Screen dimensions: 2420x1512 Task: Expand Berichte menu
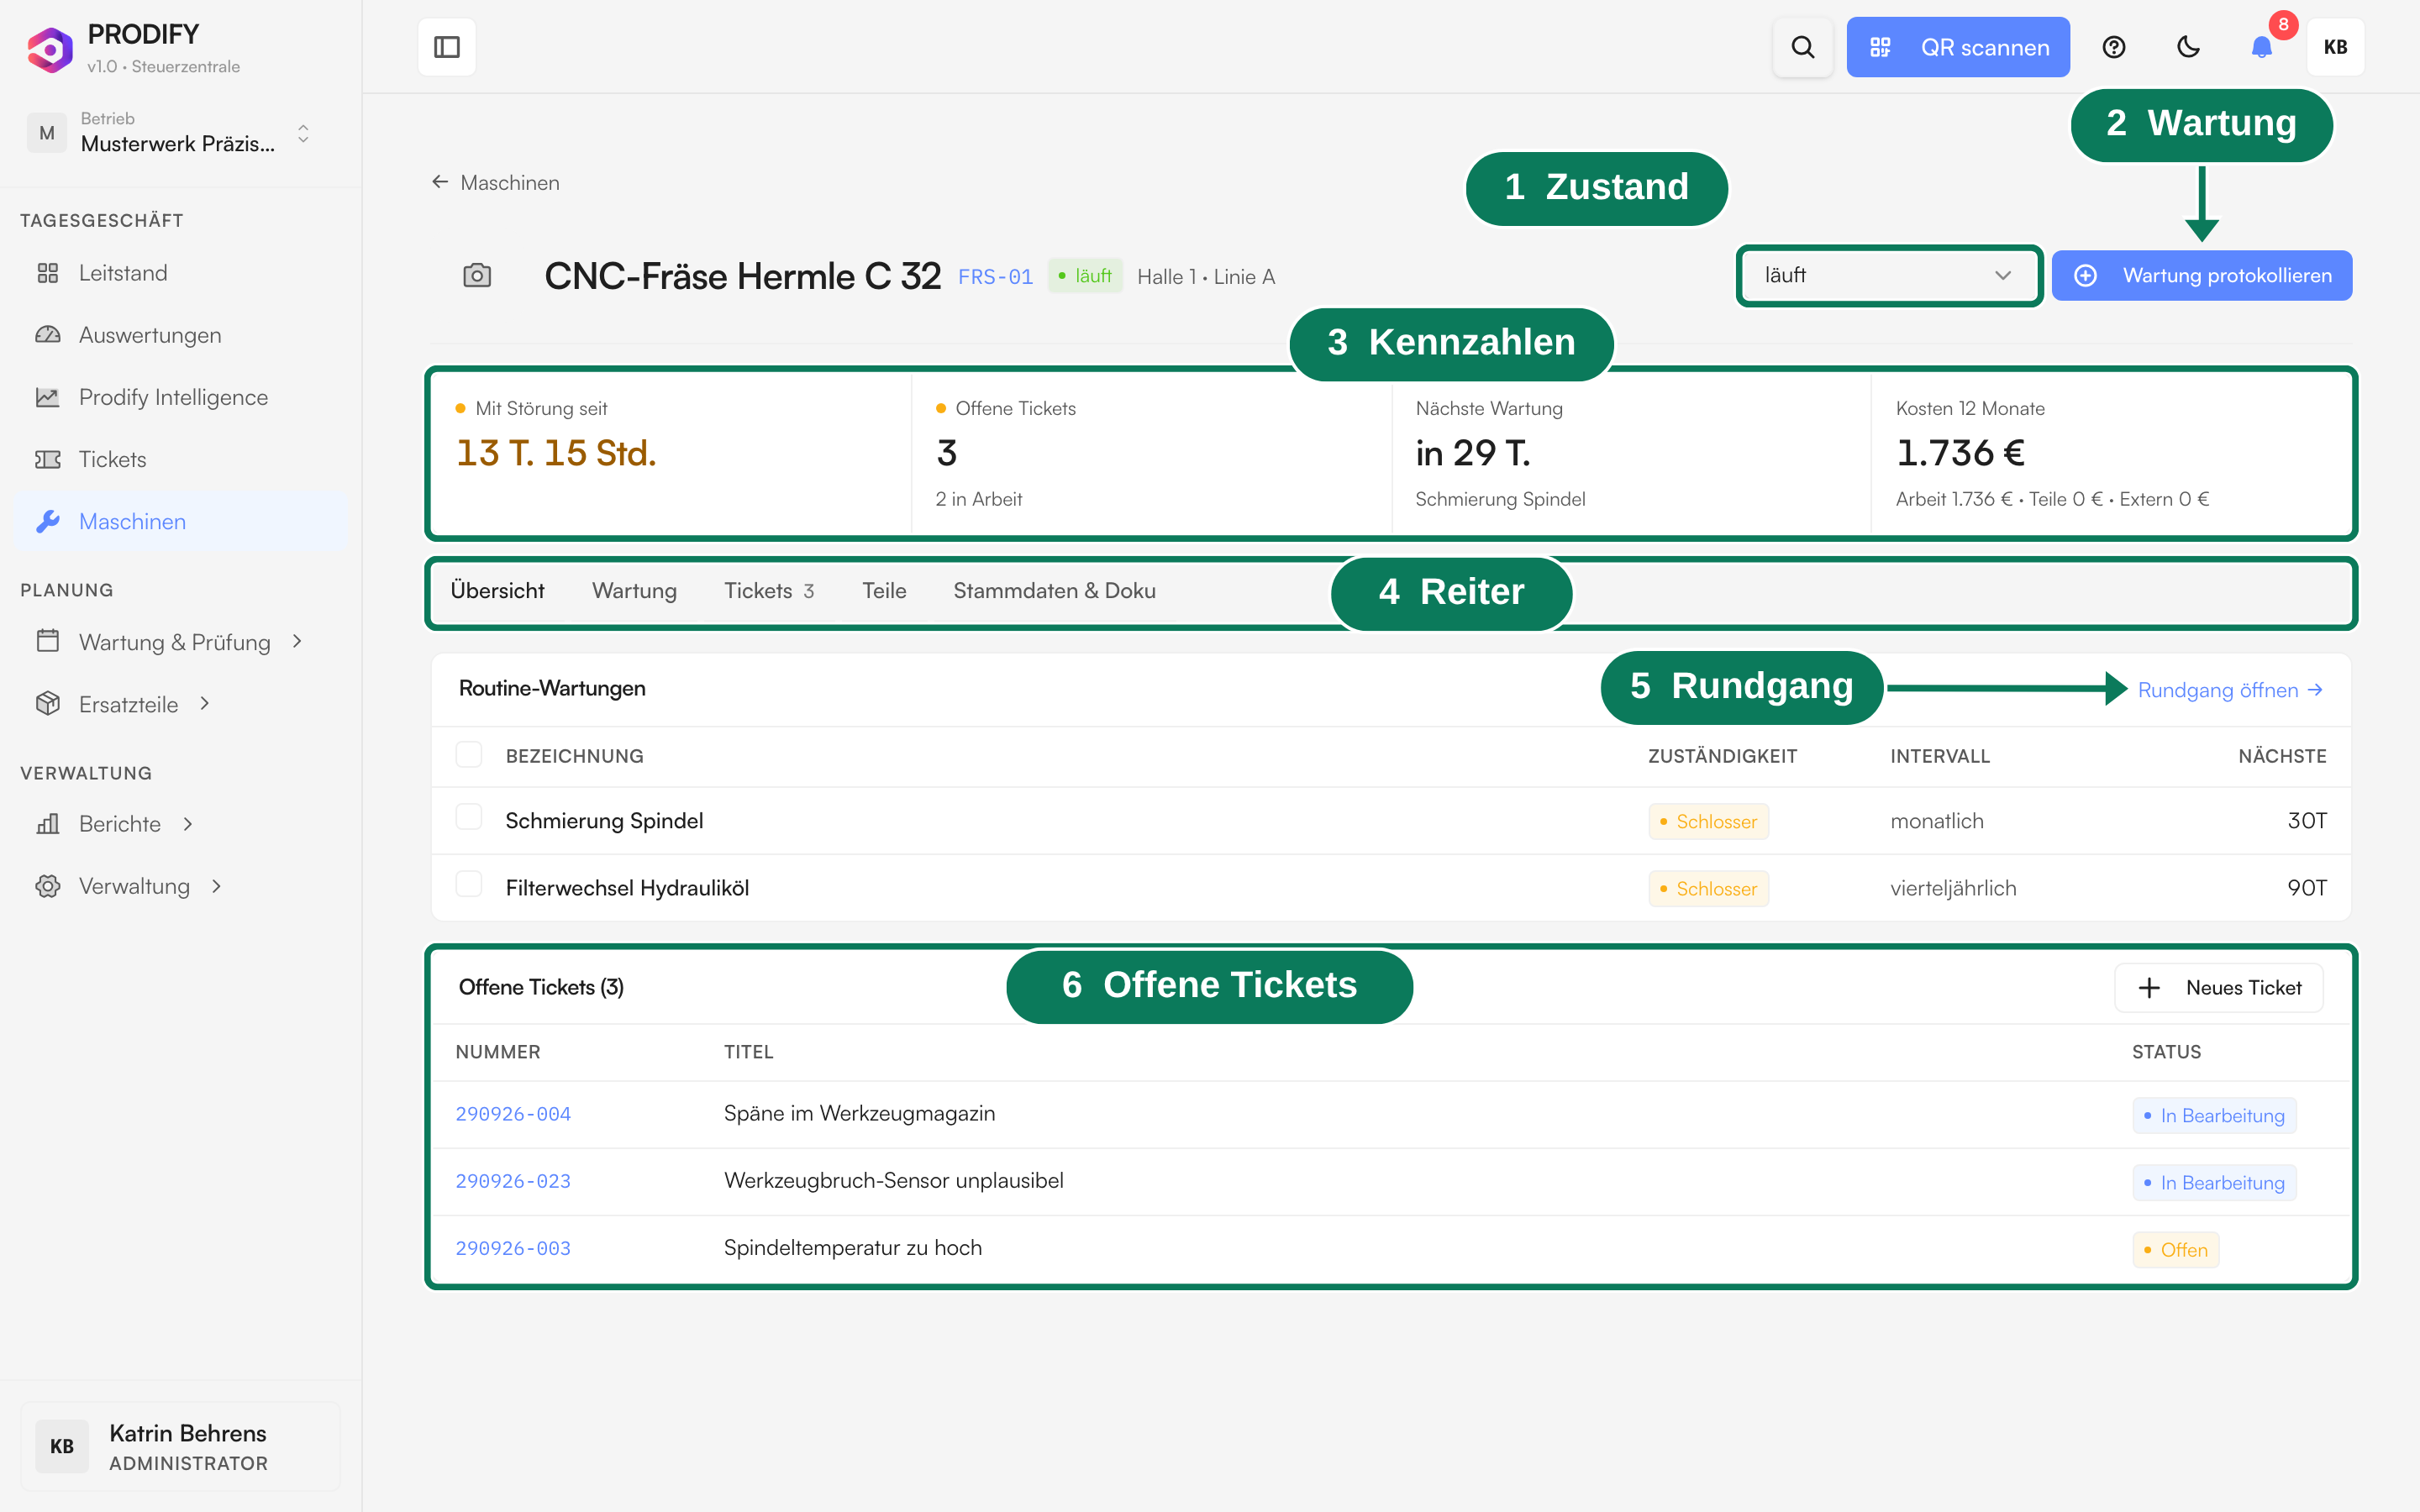(x=181, y=824)
